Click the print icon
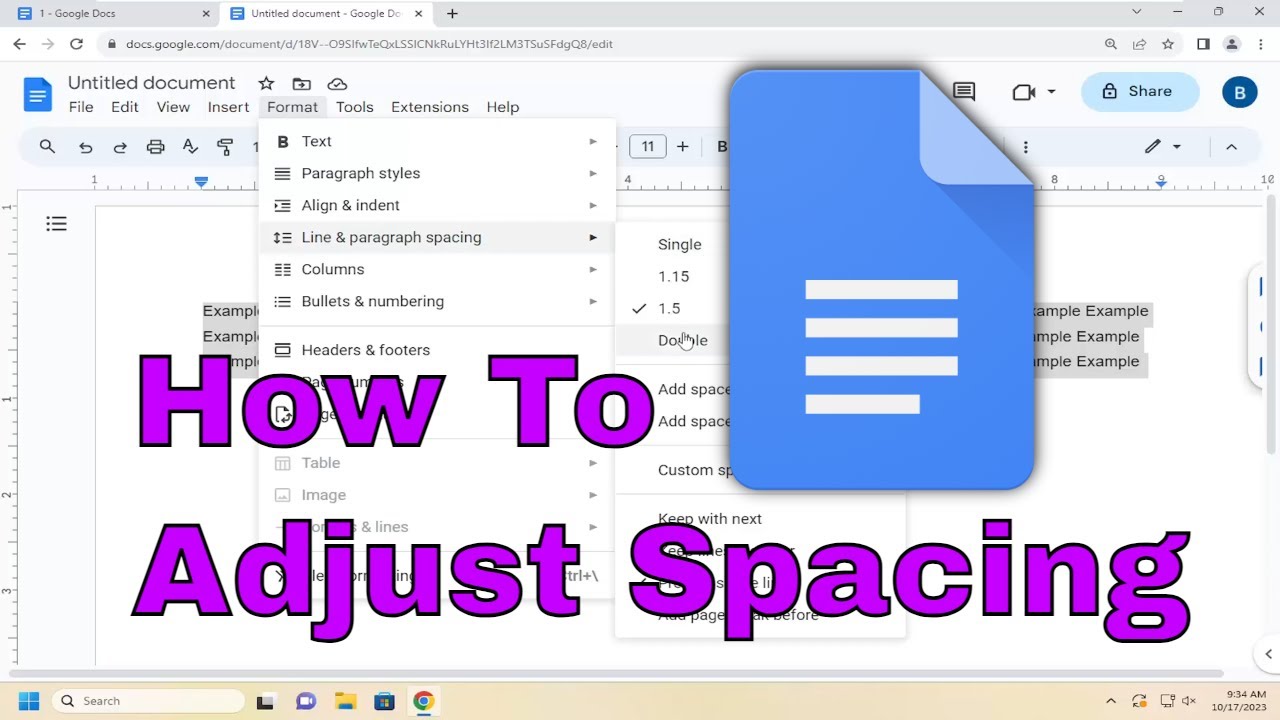 pyautogui.click(x=155, y=147)
